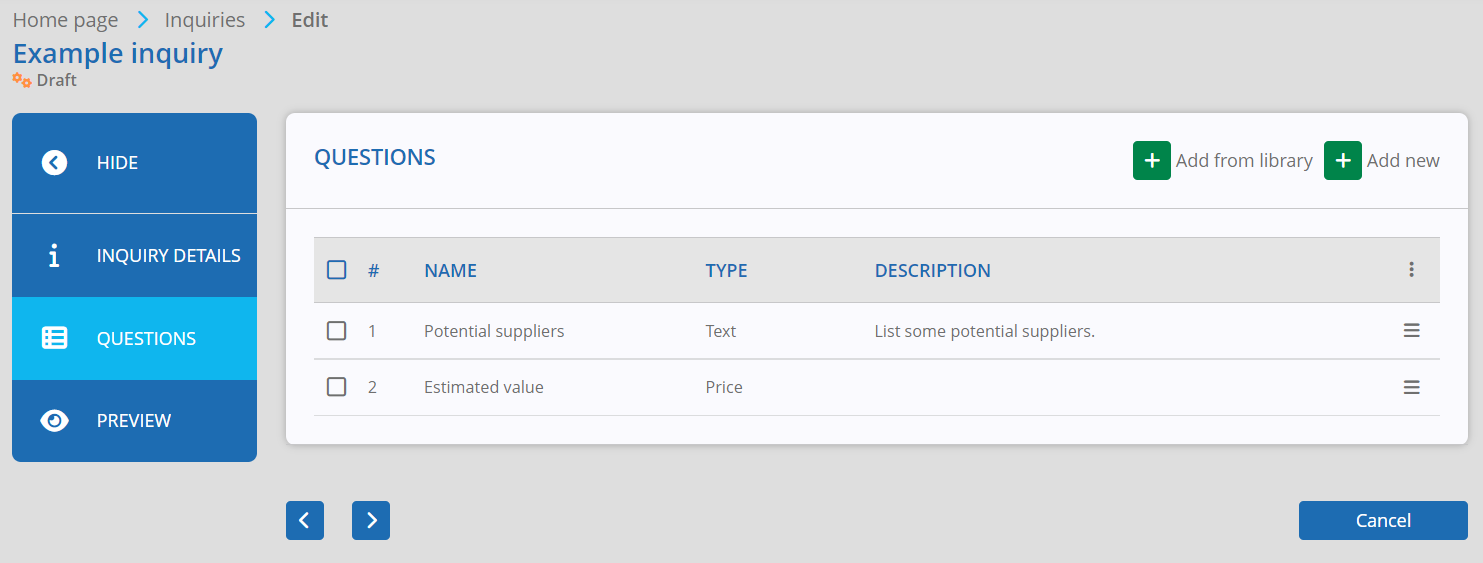
Task: Click the list icon next to QUESTIONS
Action: point(54,338)
